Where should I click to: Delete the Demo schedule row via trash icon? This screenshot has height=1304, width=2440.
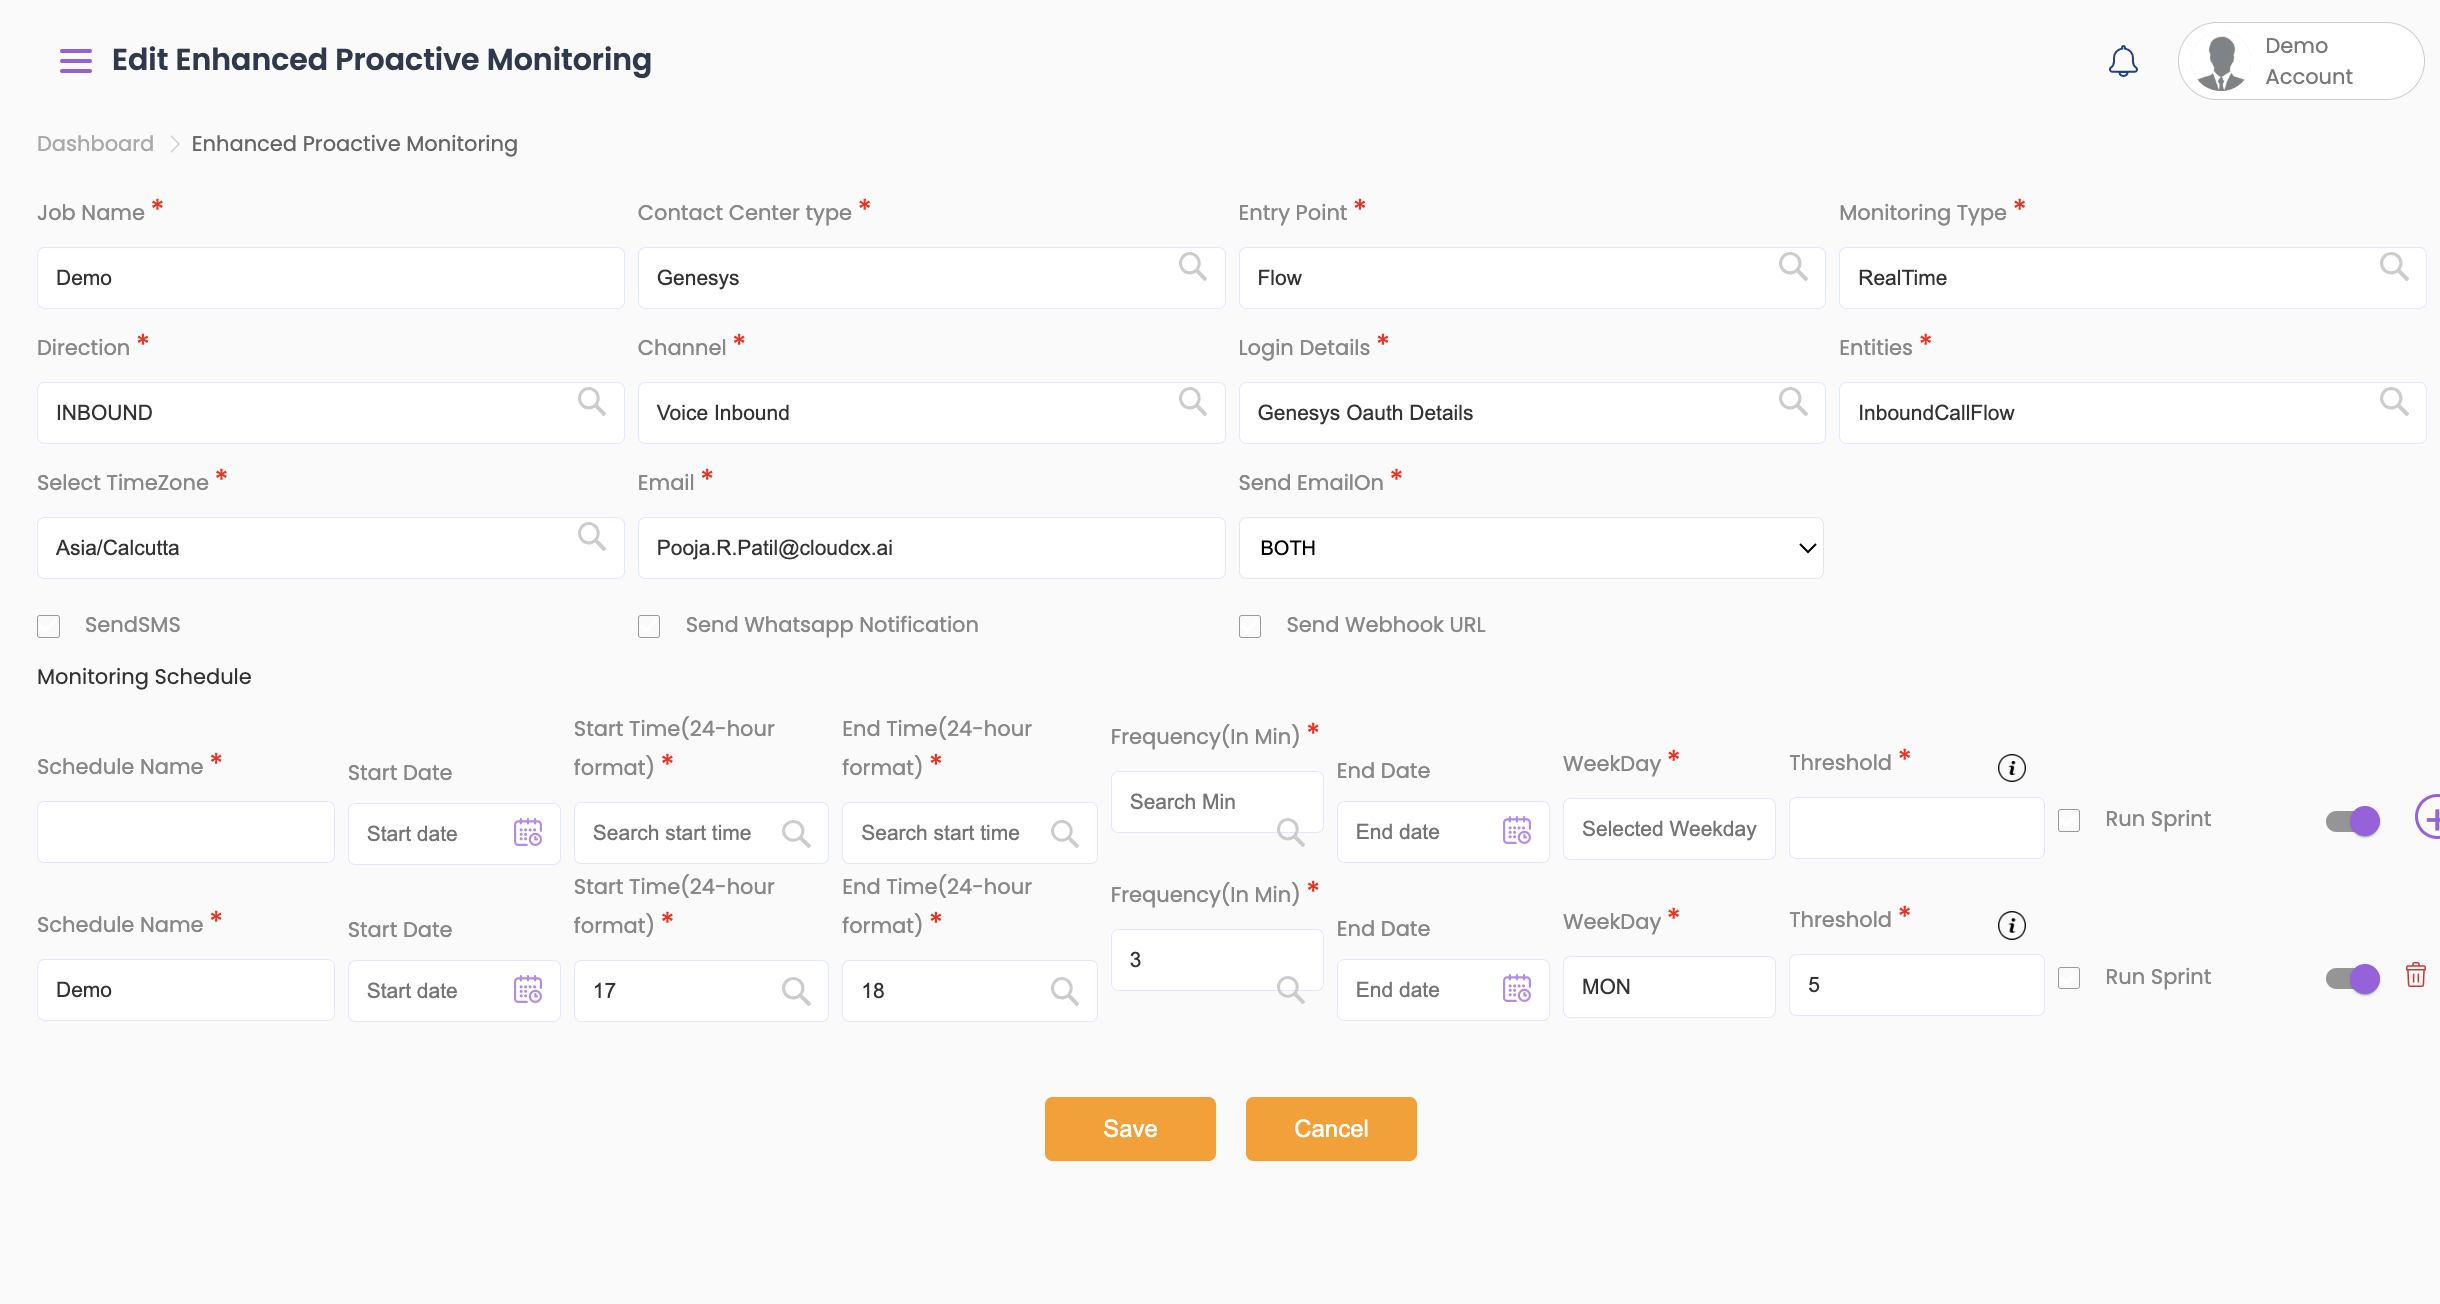[x=2415, y=975]
